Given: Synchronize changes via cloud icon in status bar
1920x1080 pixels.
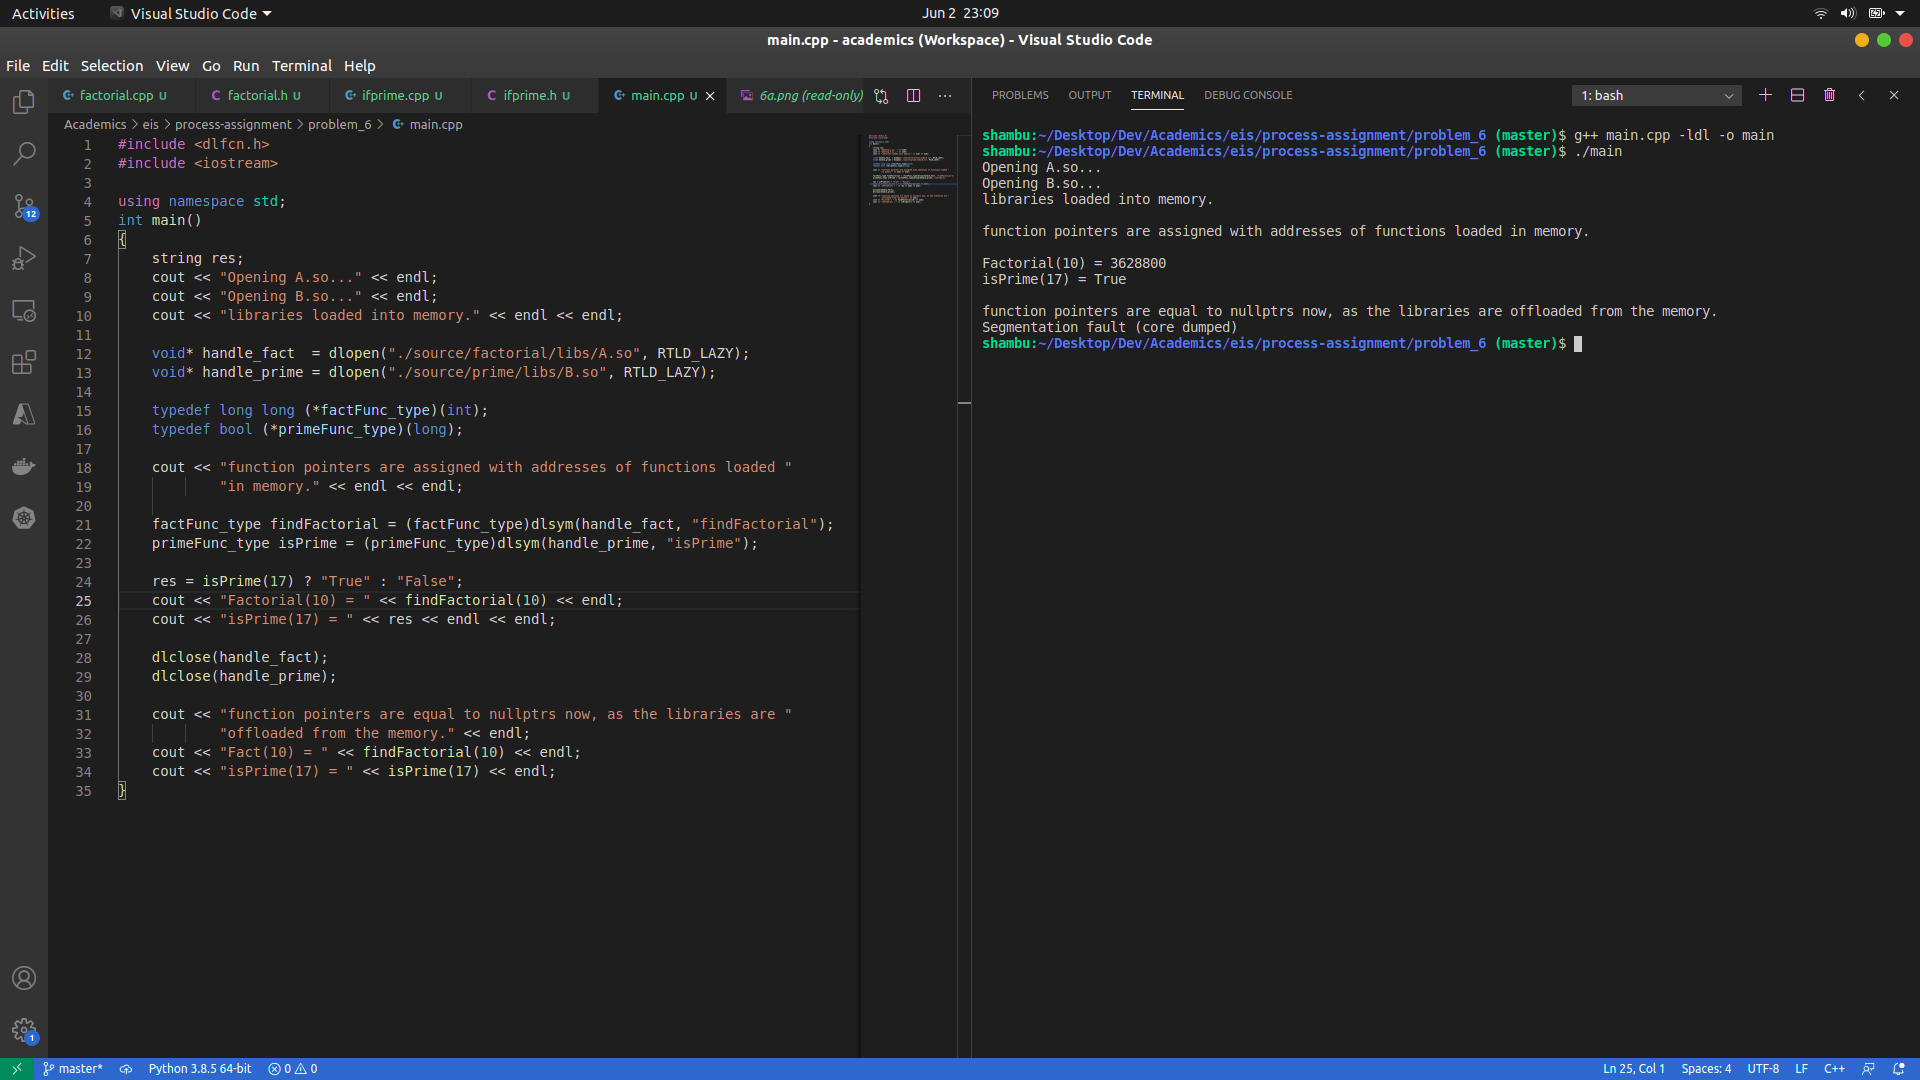Looking at the screenshot, I should 126,1069.
